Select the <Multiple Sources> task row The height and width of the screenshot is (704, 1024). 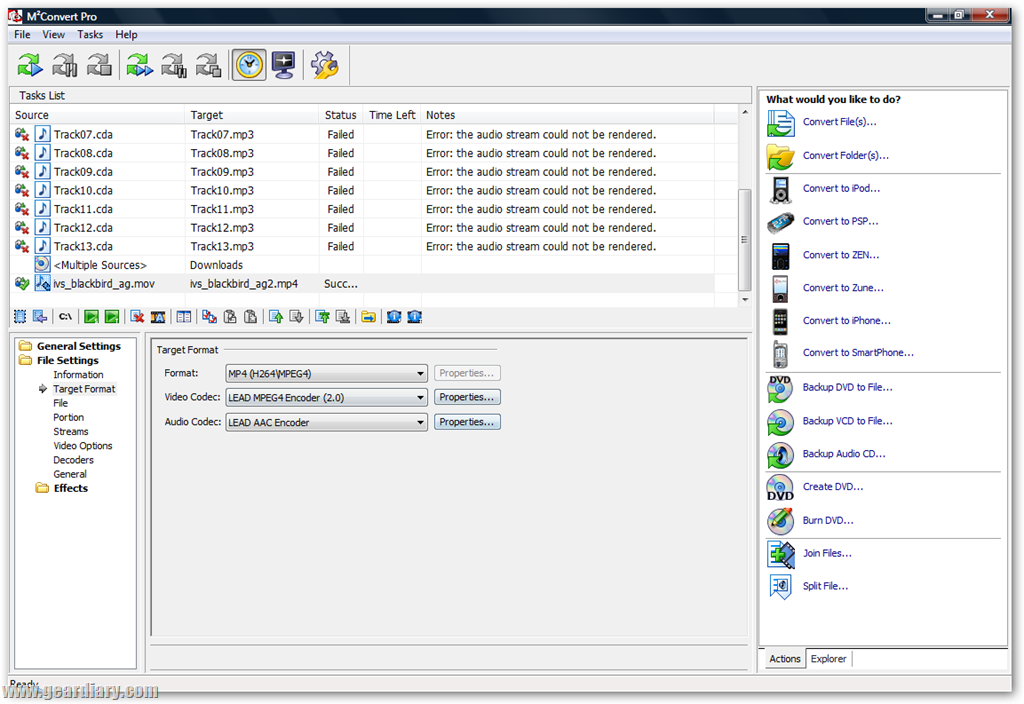click(364, 266)
